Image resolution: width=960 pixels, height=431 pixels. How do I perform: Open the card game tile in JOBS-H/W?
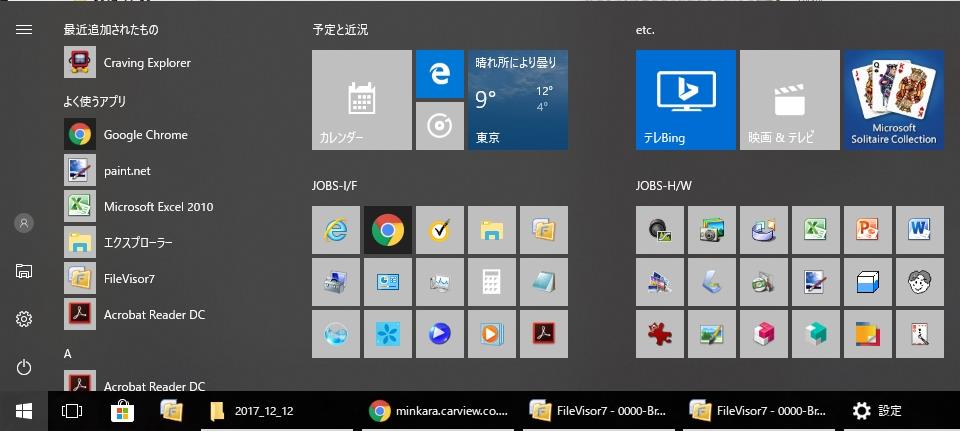point(920,334)
